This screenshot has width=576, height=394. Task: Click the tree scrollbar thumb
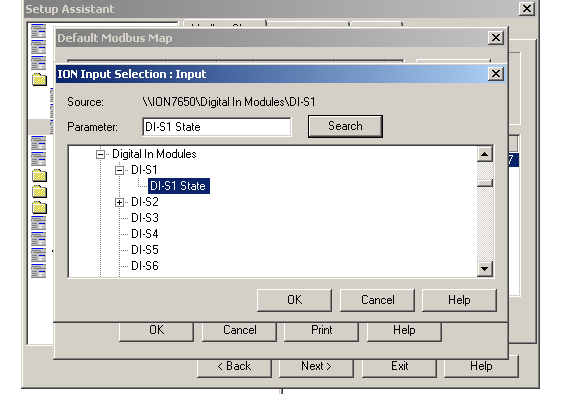485,183
